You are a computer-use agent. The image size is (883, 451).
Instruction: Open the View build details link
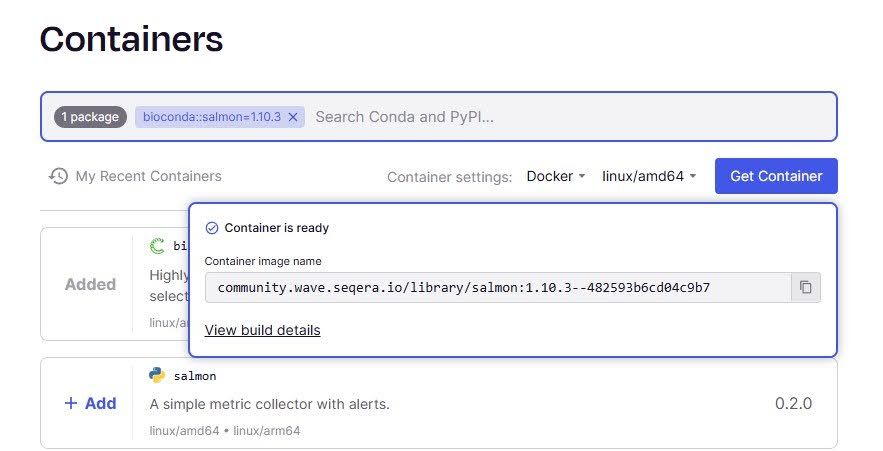coord(262,330)
